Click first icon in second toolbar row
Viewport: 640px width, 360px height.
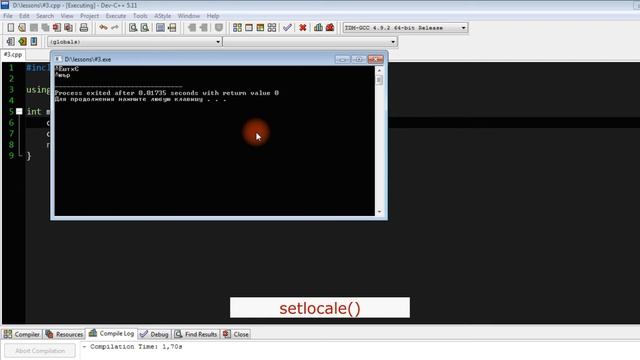click(11, 41)
